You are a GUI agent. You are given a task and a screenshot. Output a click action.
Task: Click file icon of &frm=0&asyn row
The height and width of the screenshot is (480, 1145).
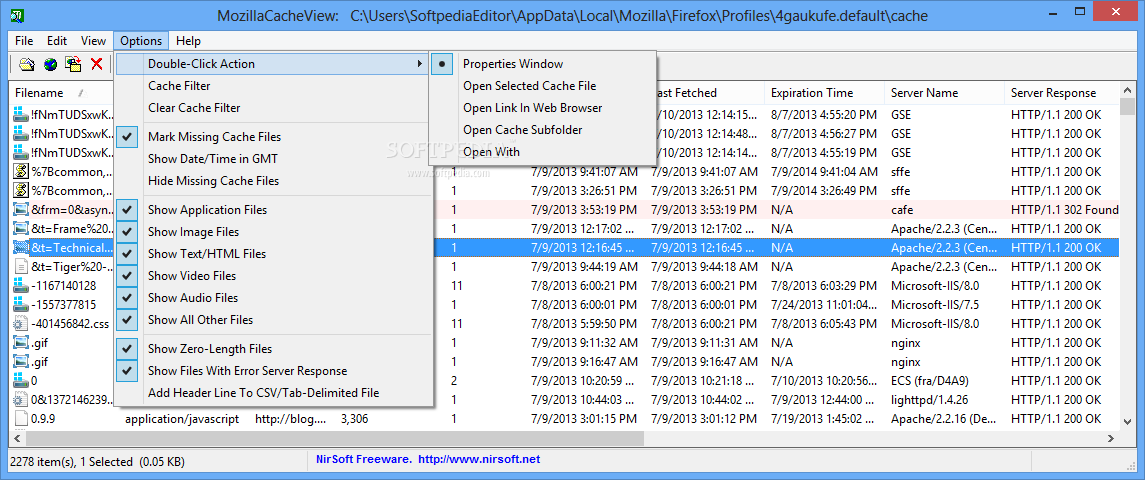tap(21, 210)
